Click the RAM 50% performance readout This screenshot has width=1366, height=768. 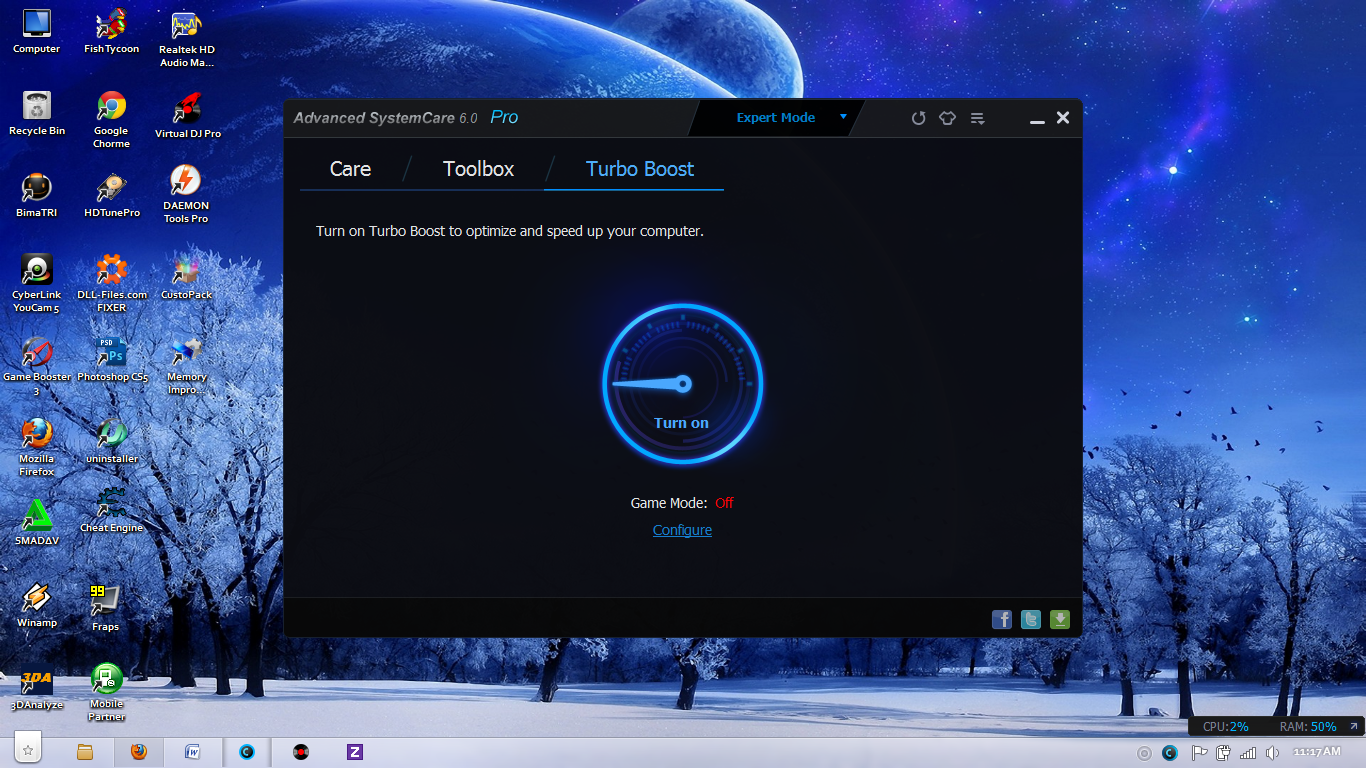tap(1308, 727)
